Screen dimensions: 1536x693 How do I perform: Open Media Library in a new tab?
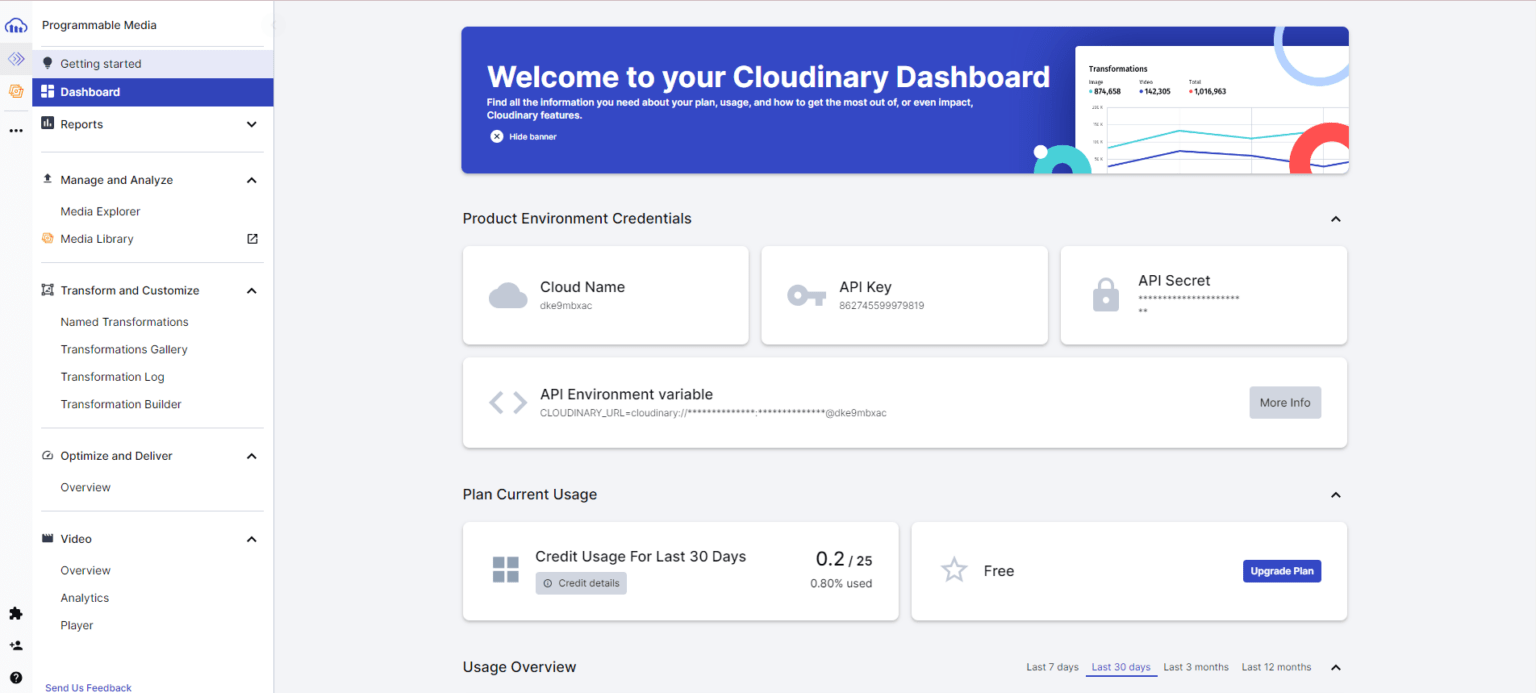coord(252,239)
